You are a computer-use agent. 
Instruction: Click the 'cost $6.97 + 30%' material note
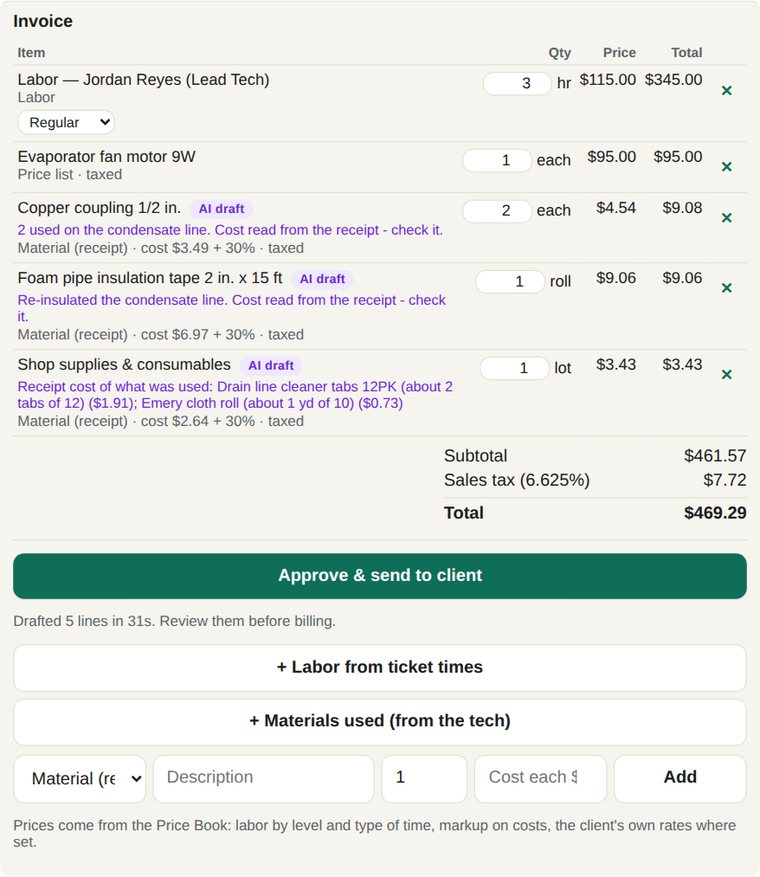click(x=198, y=335)
